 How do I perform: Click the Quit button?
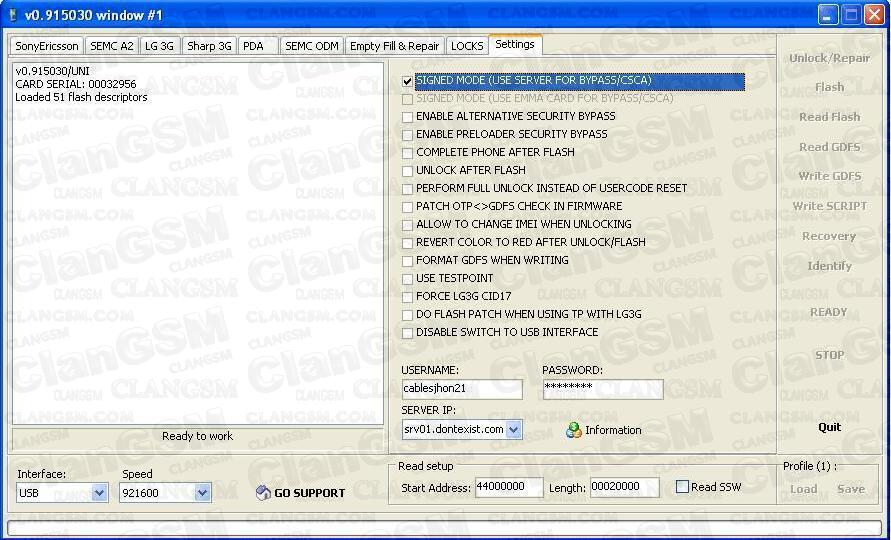(x=829, y=427)
